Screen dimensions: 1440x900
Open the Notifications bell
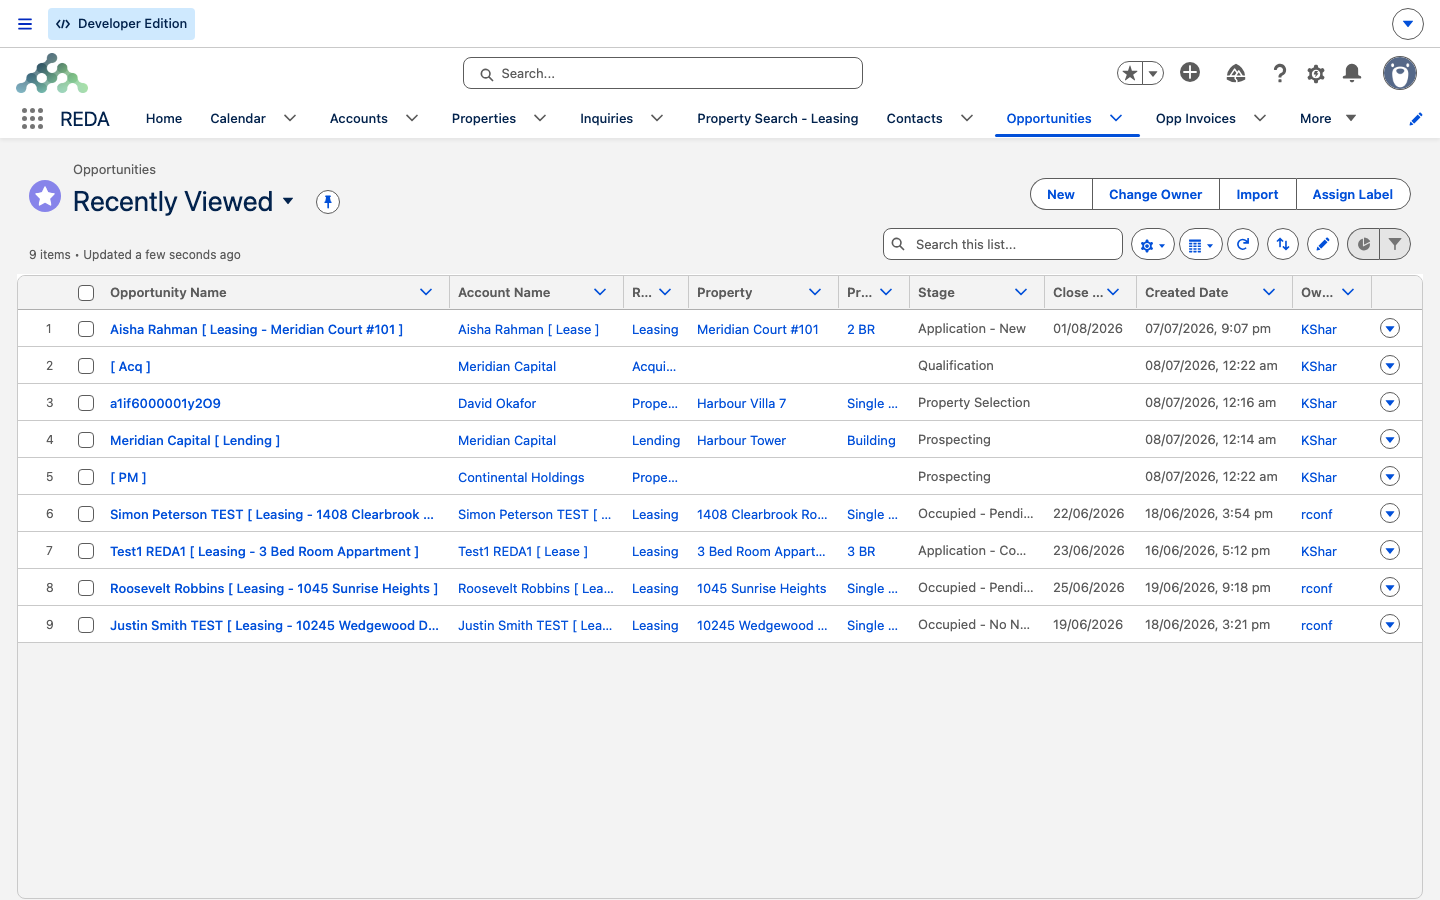[x=1352, y=73]
